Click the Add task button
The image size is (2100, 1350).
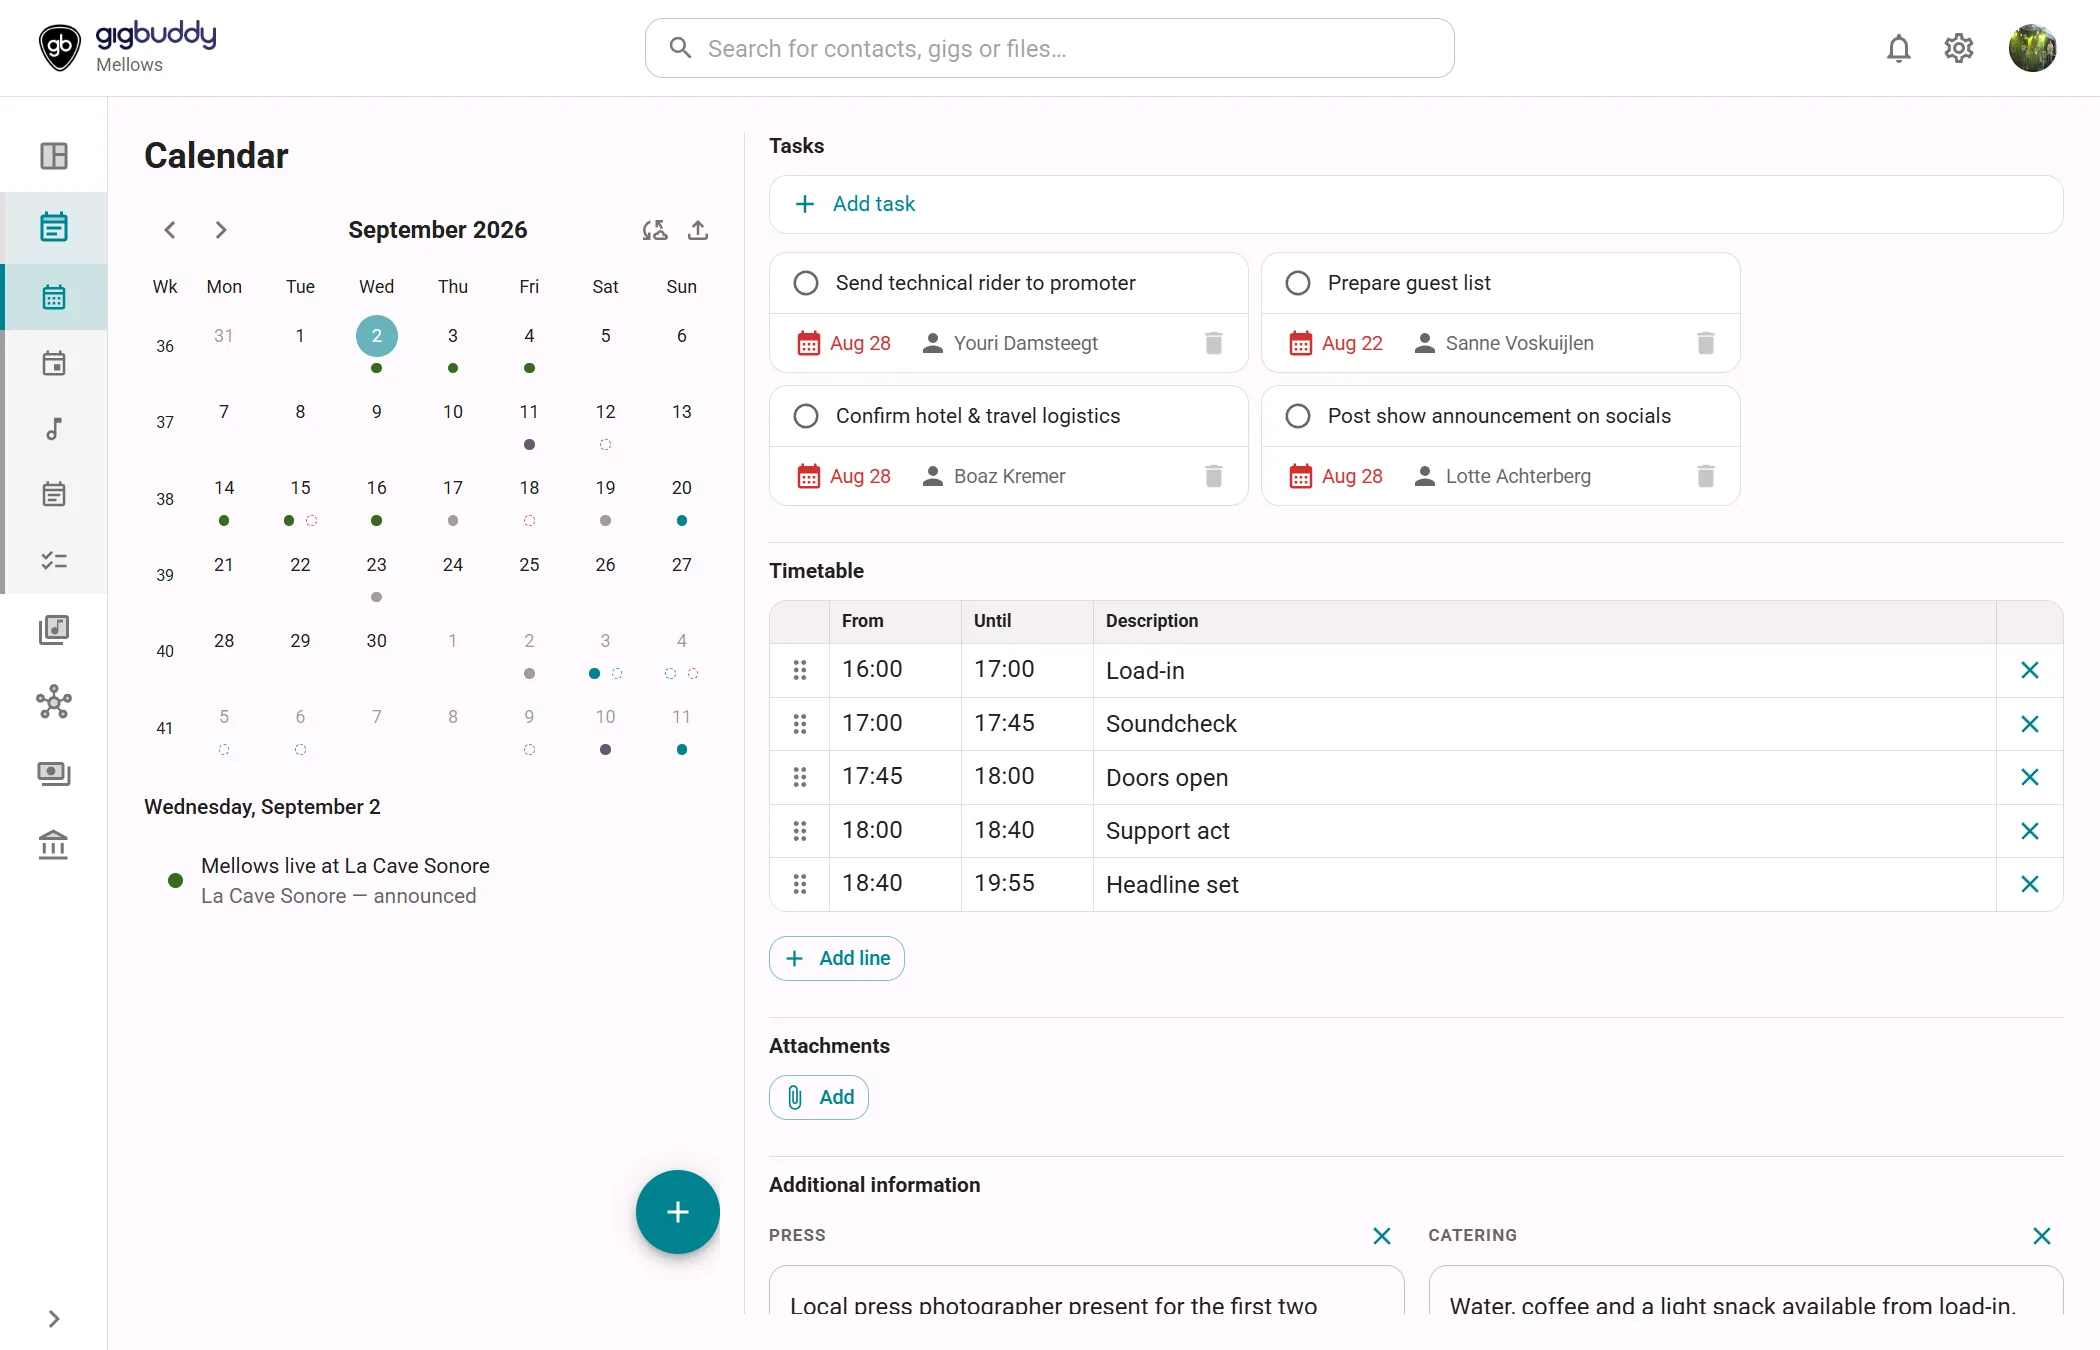(x=1416, y=204)
